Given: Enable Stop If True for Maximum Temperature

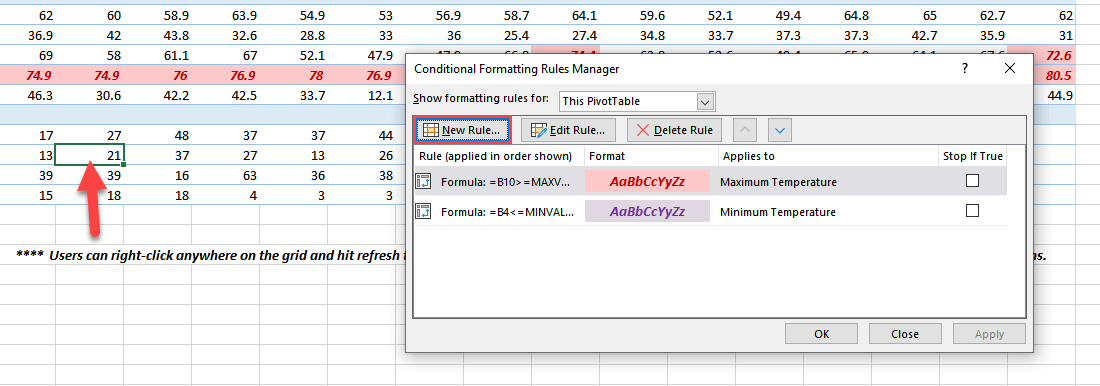Looking at the screenshot, I should (x=972, y=181).
